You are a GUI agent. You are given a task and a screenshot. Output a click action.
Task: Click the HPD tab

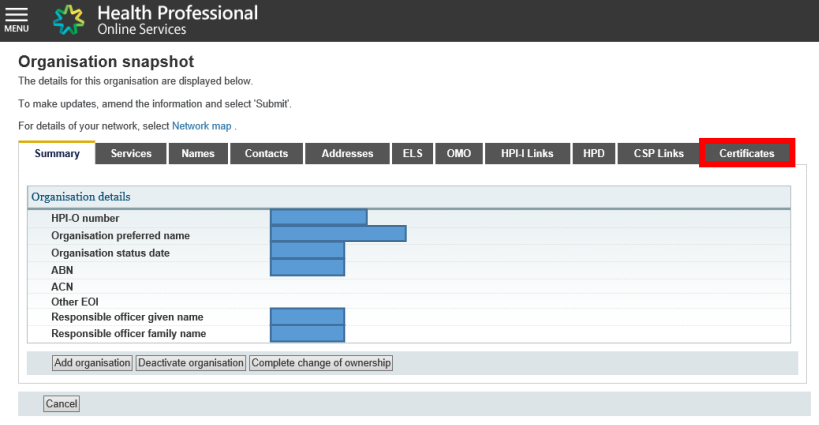594,153
